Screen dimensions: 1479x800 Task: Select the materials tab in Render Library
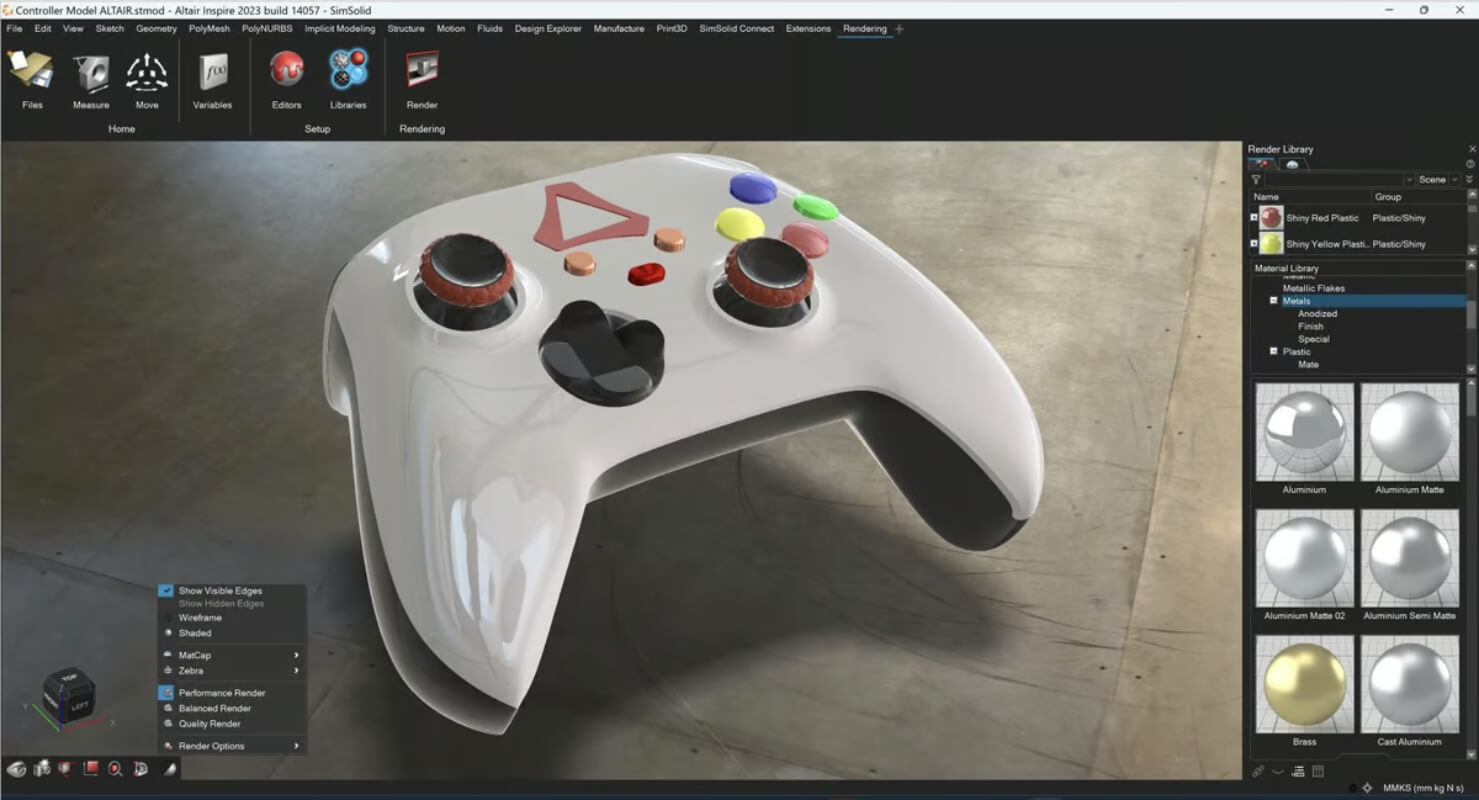point(1263,164)
